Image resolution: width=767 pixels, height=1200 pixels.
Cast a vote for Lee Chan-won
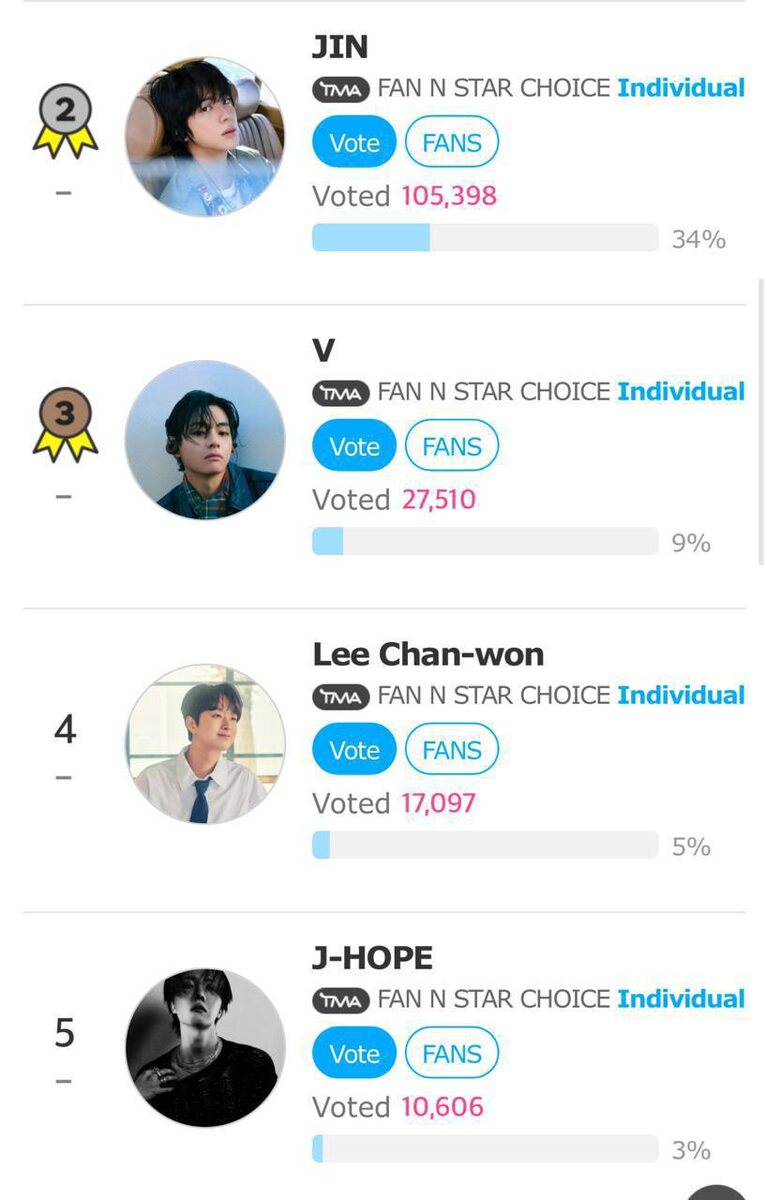click(354, 750)
